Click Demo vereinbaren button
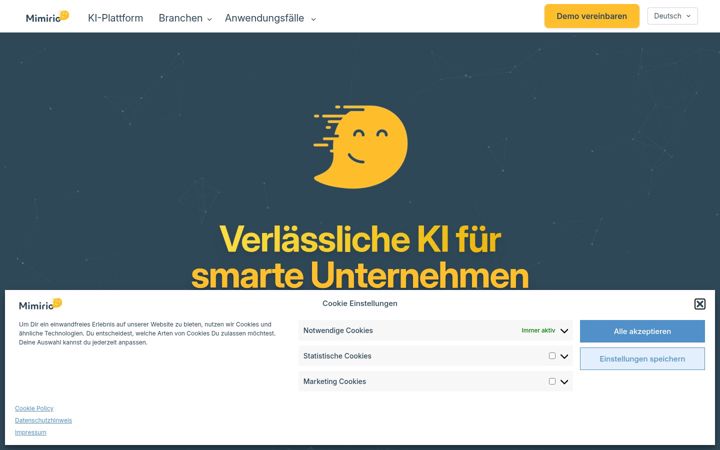This screenshot has height=450, width=720. [591, 16]
